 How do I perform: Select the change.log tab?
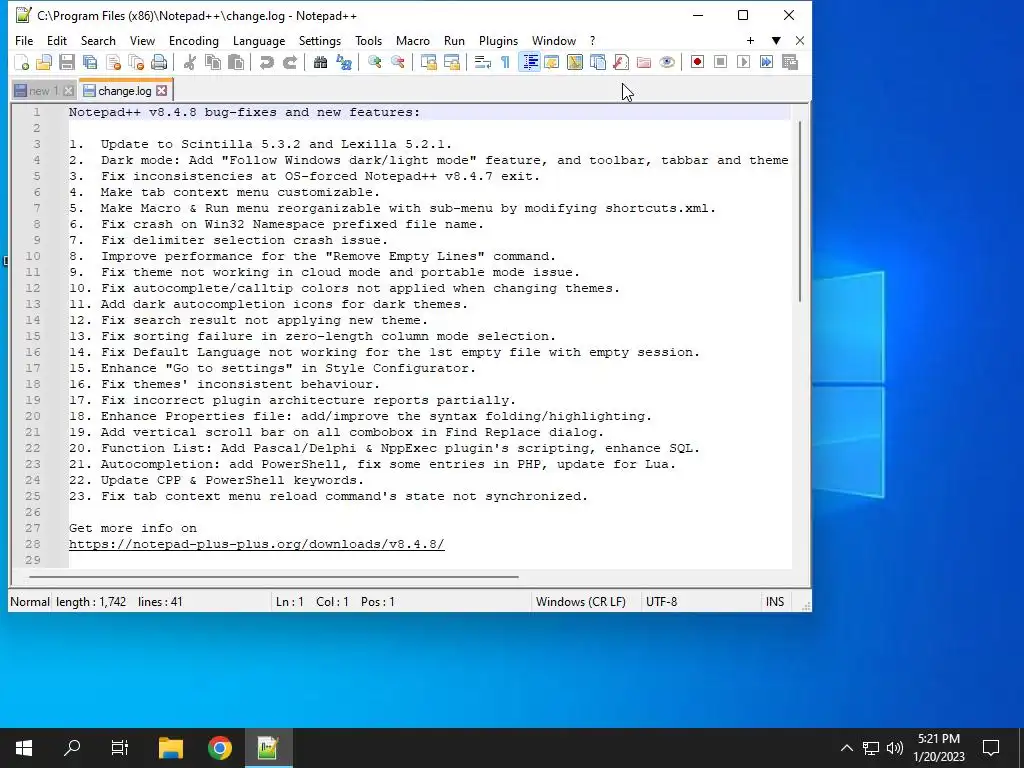click(124, 91)
